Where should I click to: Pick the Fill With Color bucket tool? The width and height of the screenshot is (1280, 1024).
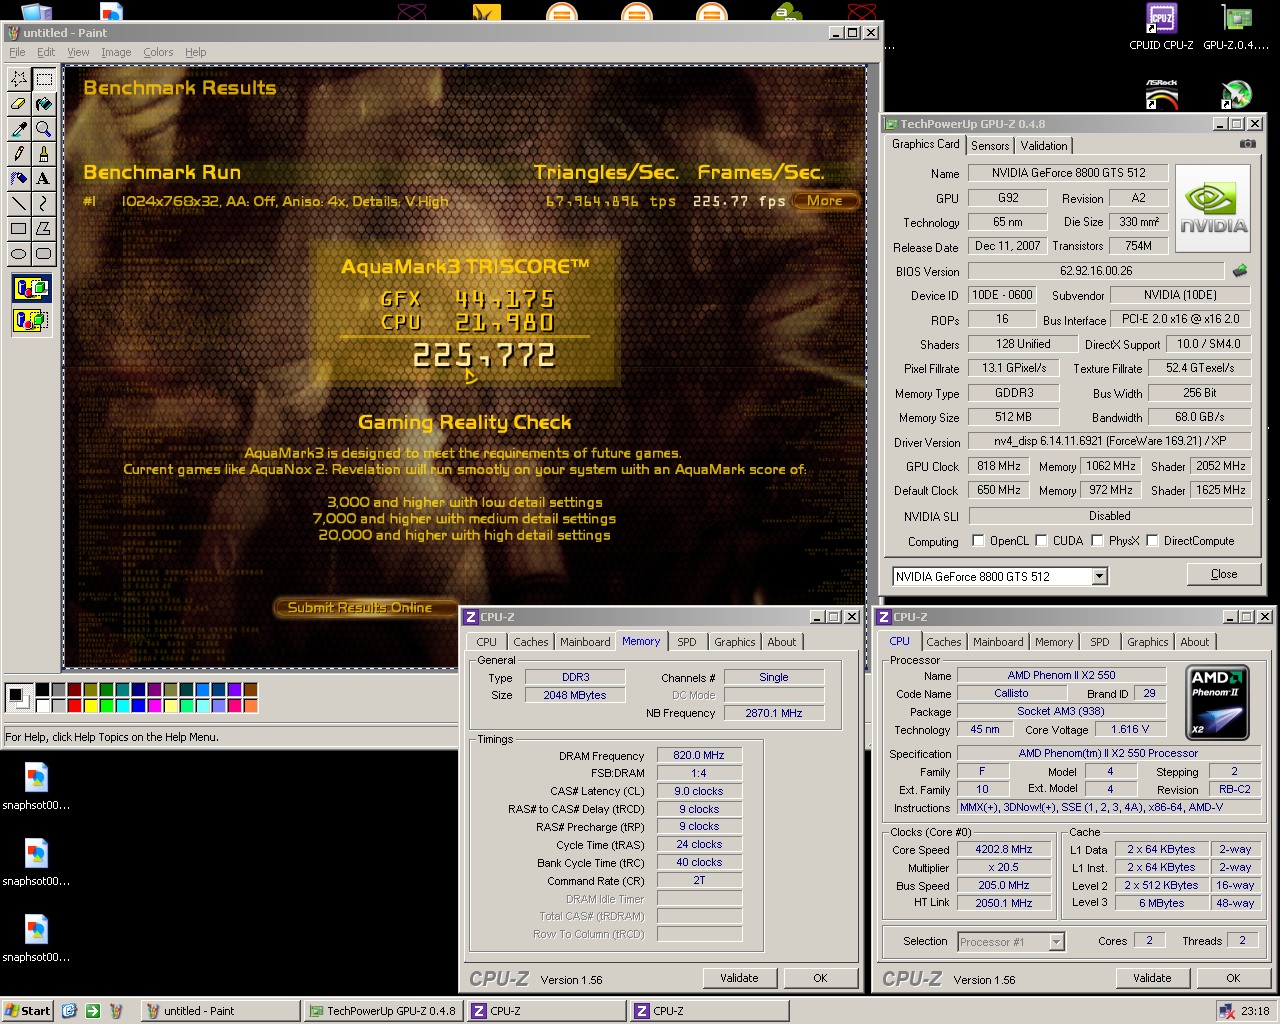[x=44, y=104]
